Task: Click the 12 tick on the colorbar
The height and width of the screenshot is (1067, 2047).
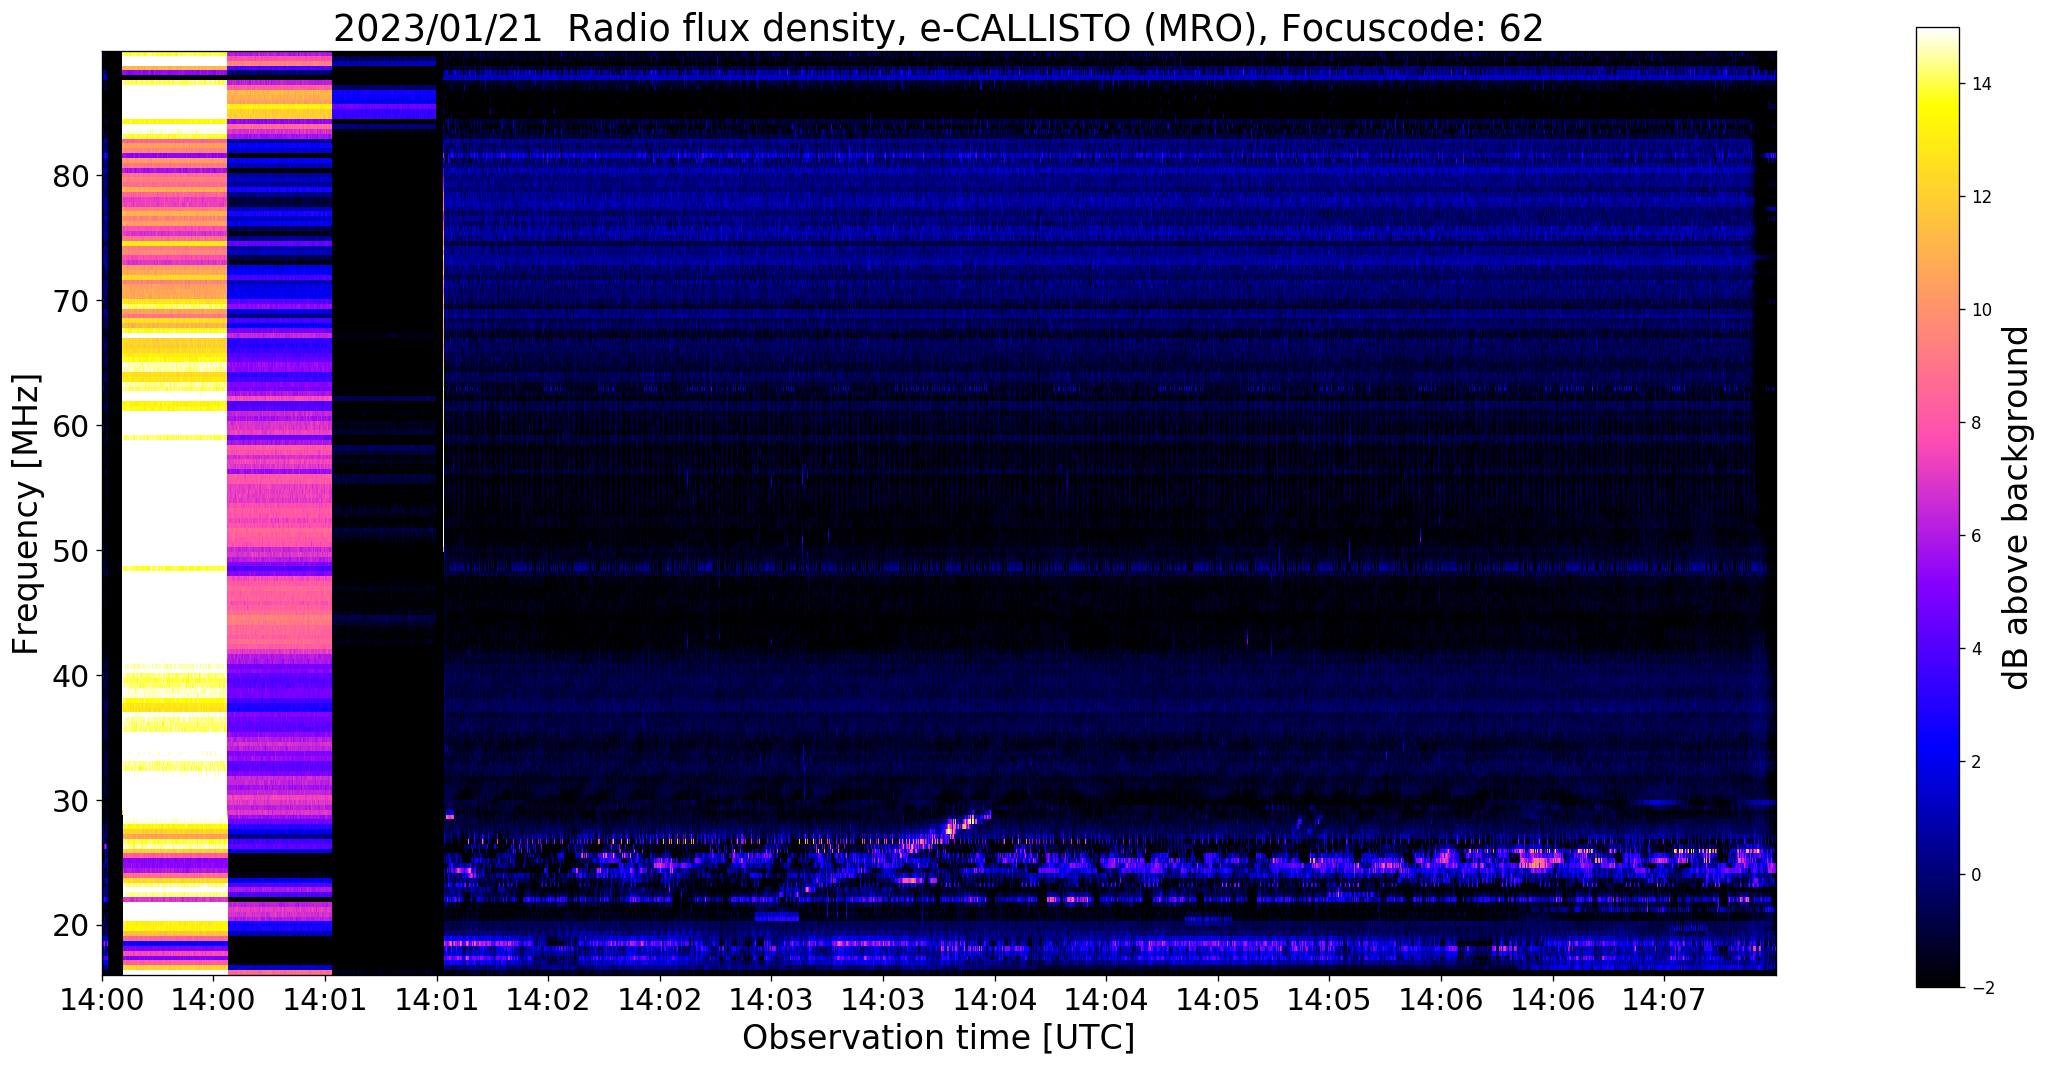Action: point(1981,198)
